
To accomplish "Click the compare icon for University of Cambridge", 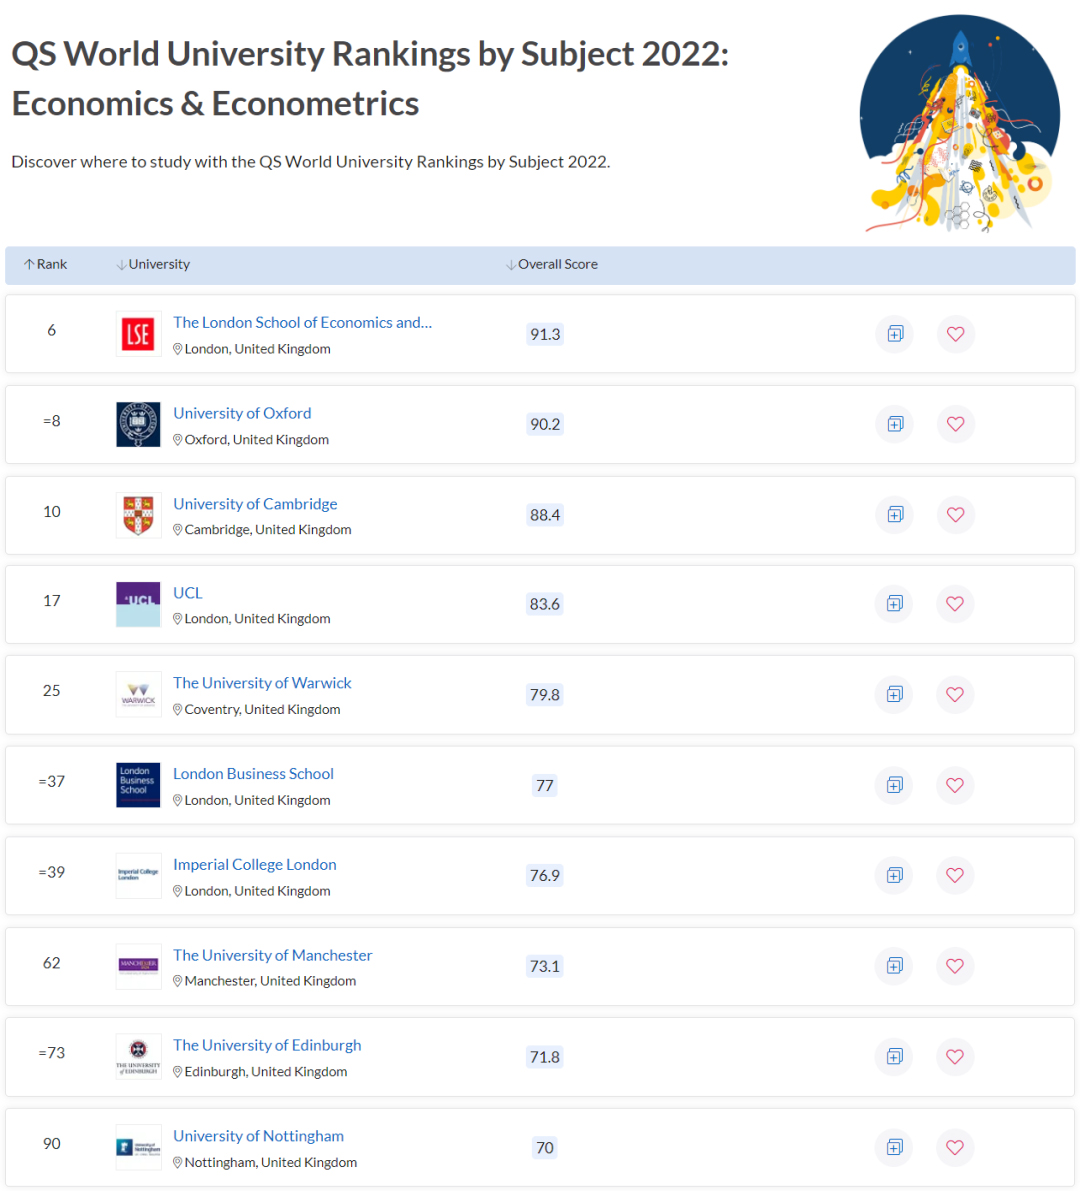I will [x=894, y=515].
